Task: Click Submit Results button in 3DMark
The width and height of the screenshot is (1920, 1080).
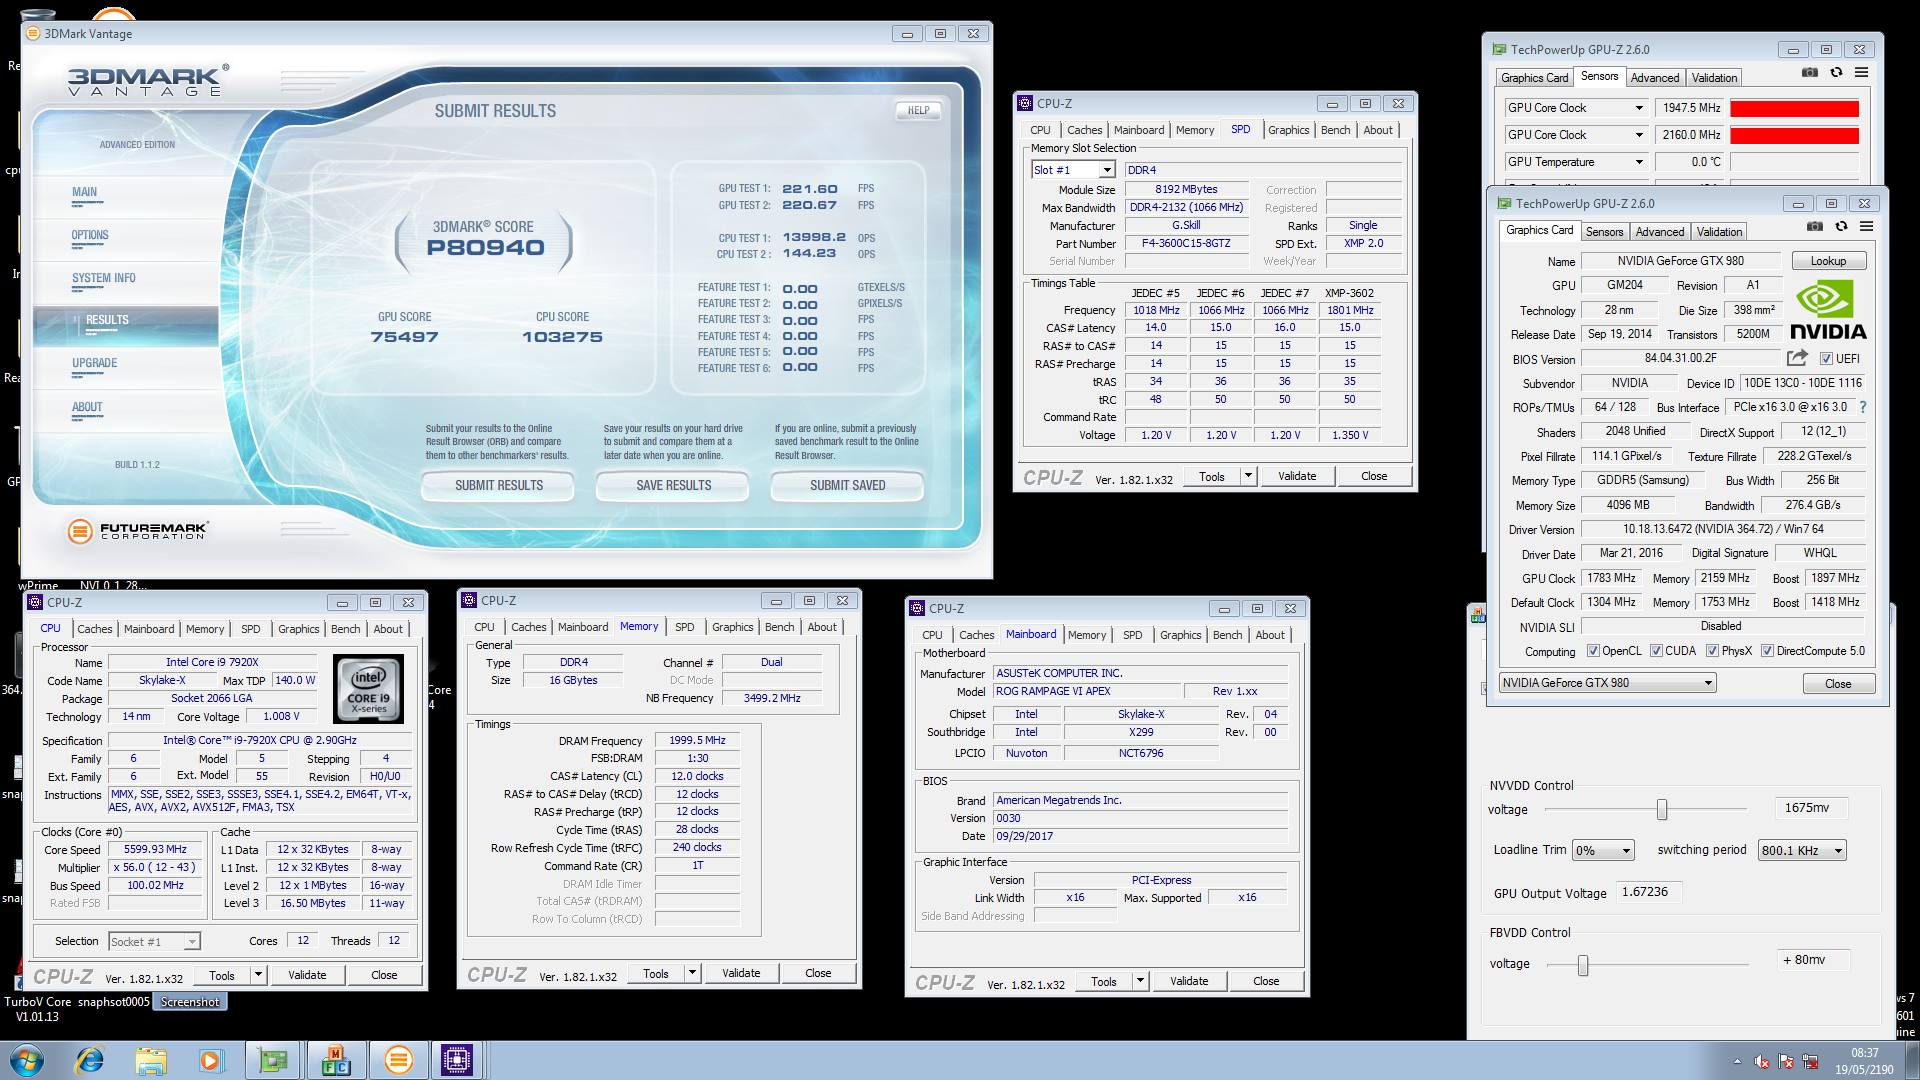Action: [x=498, y=486]
